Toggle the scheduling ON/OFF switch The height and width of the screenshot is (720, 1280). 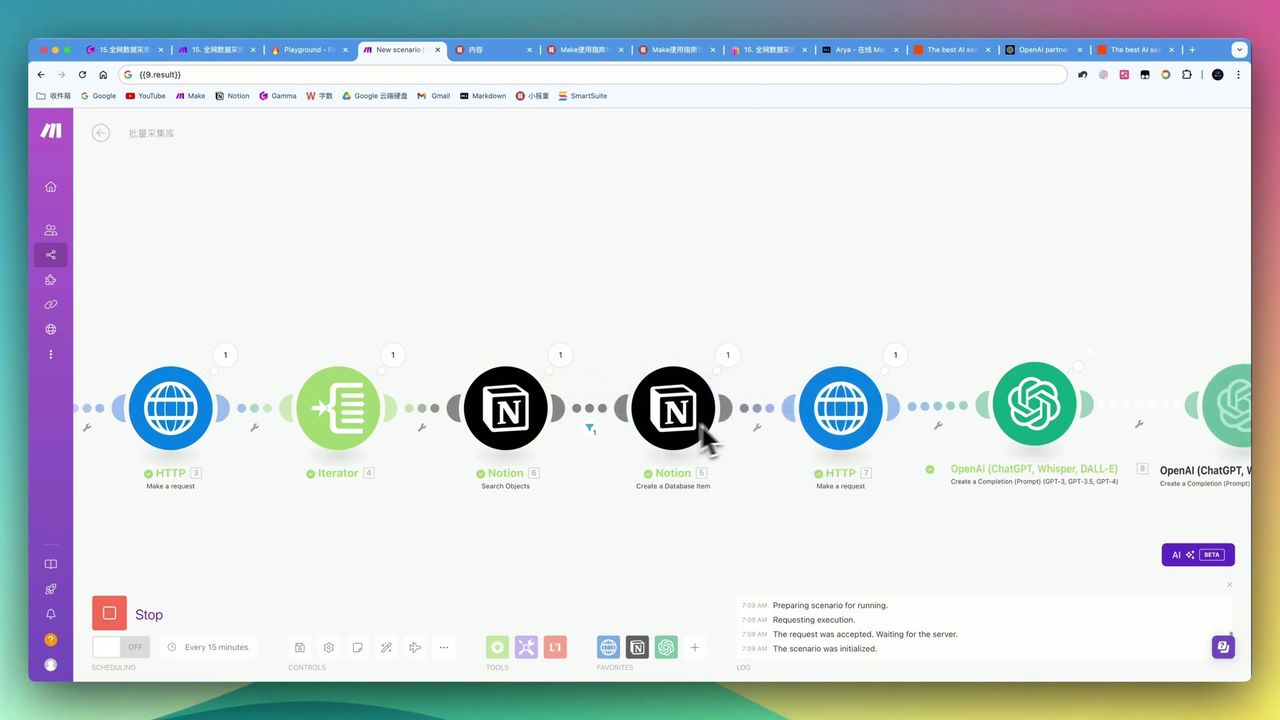120,647
